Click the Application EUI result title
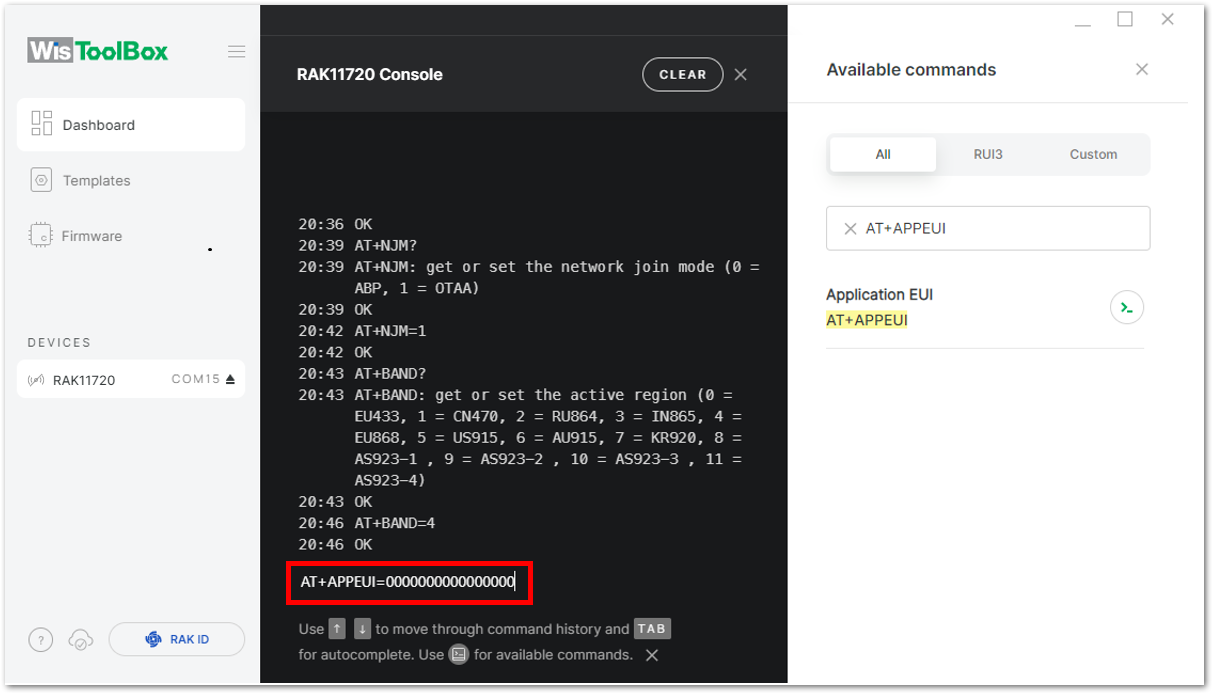1213x694 pixels. click(880, 295)
